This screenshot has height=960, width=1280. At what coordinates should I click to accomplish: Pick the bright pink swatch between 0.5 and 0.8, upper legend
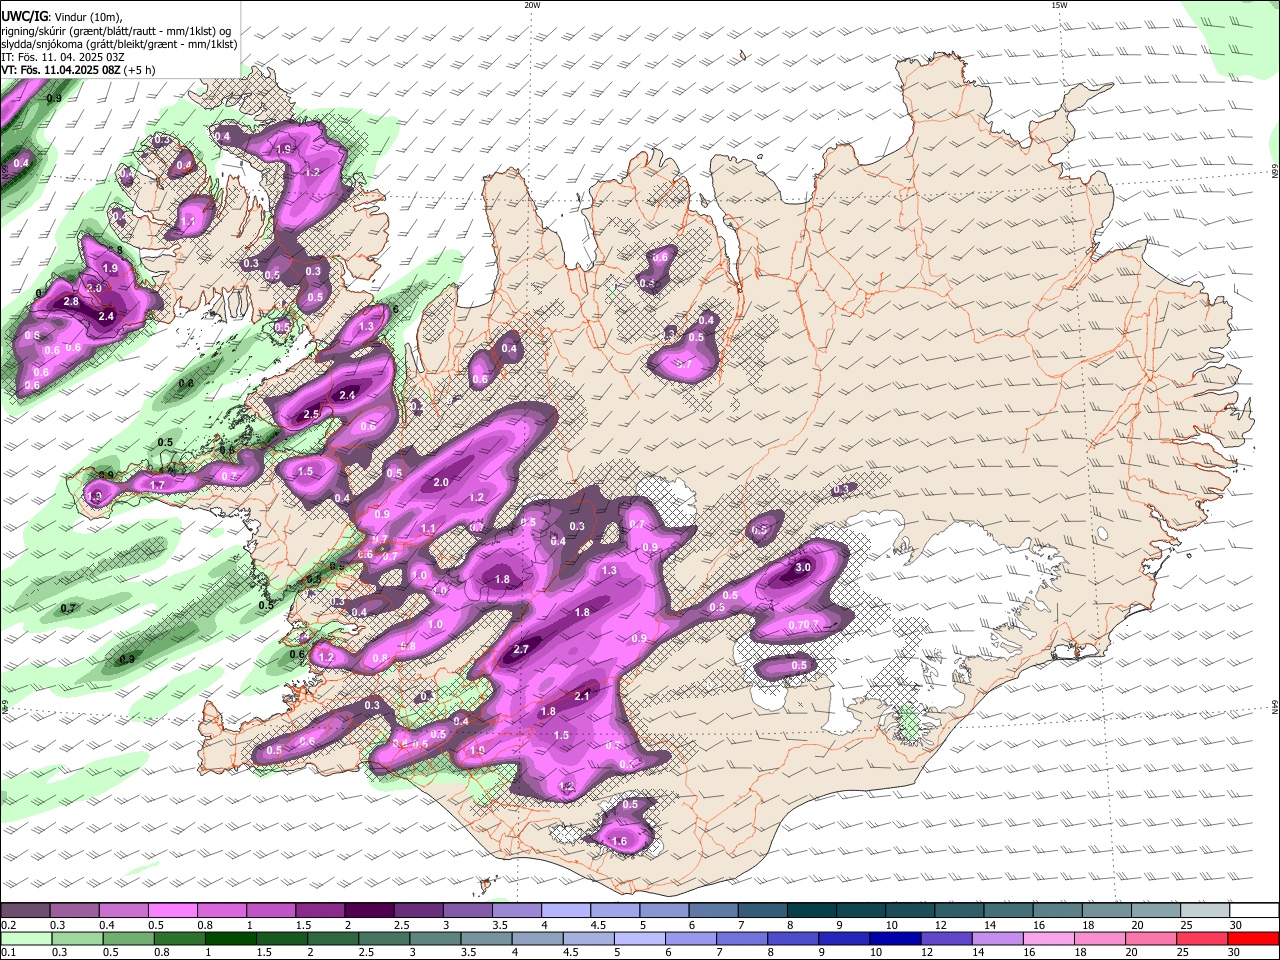(x=173, y=911)
